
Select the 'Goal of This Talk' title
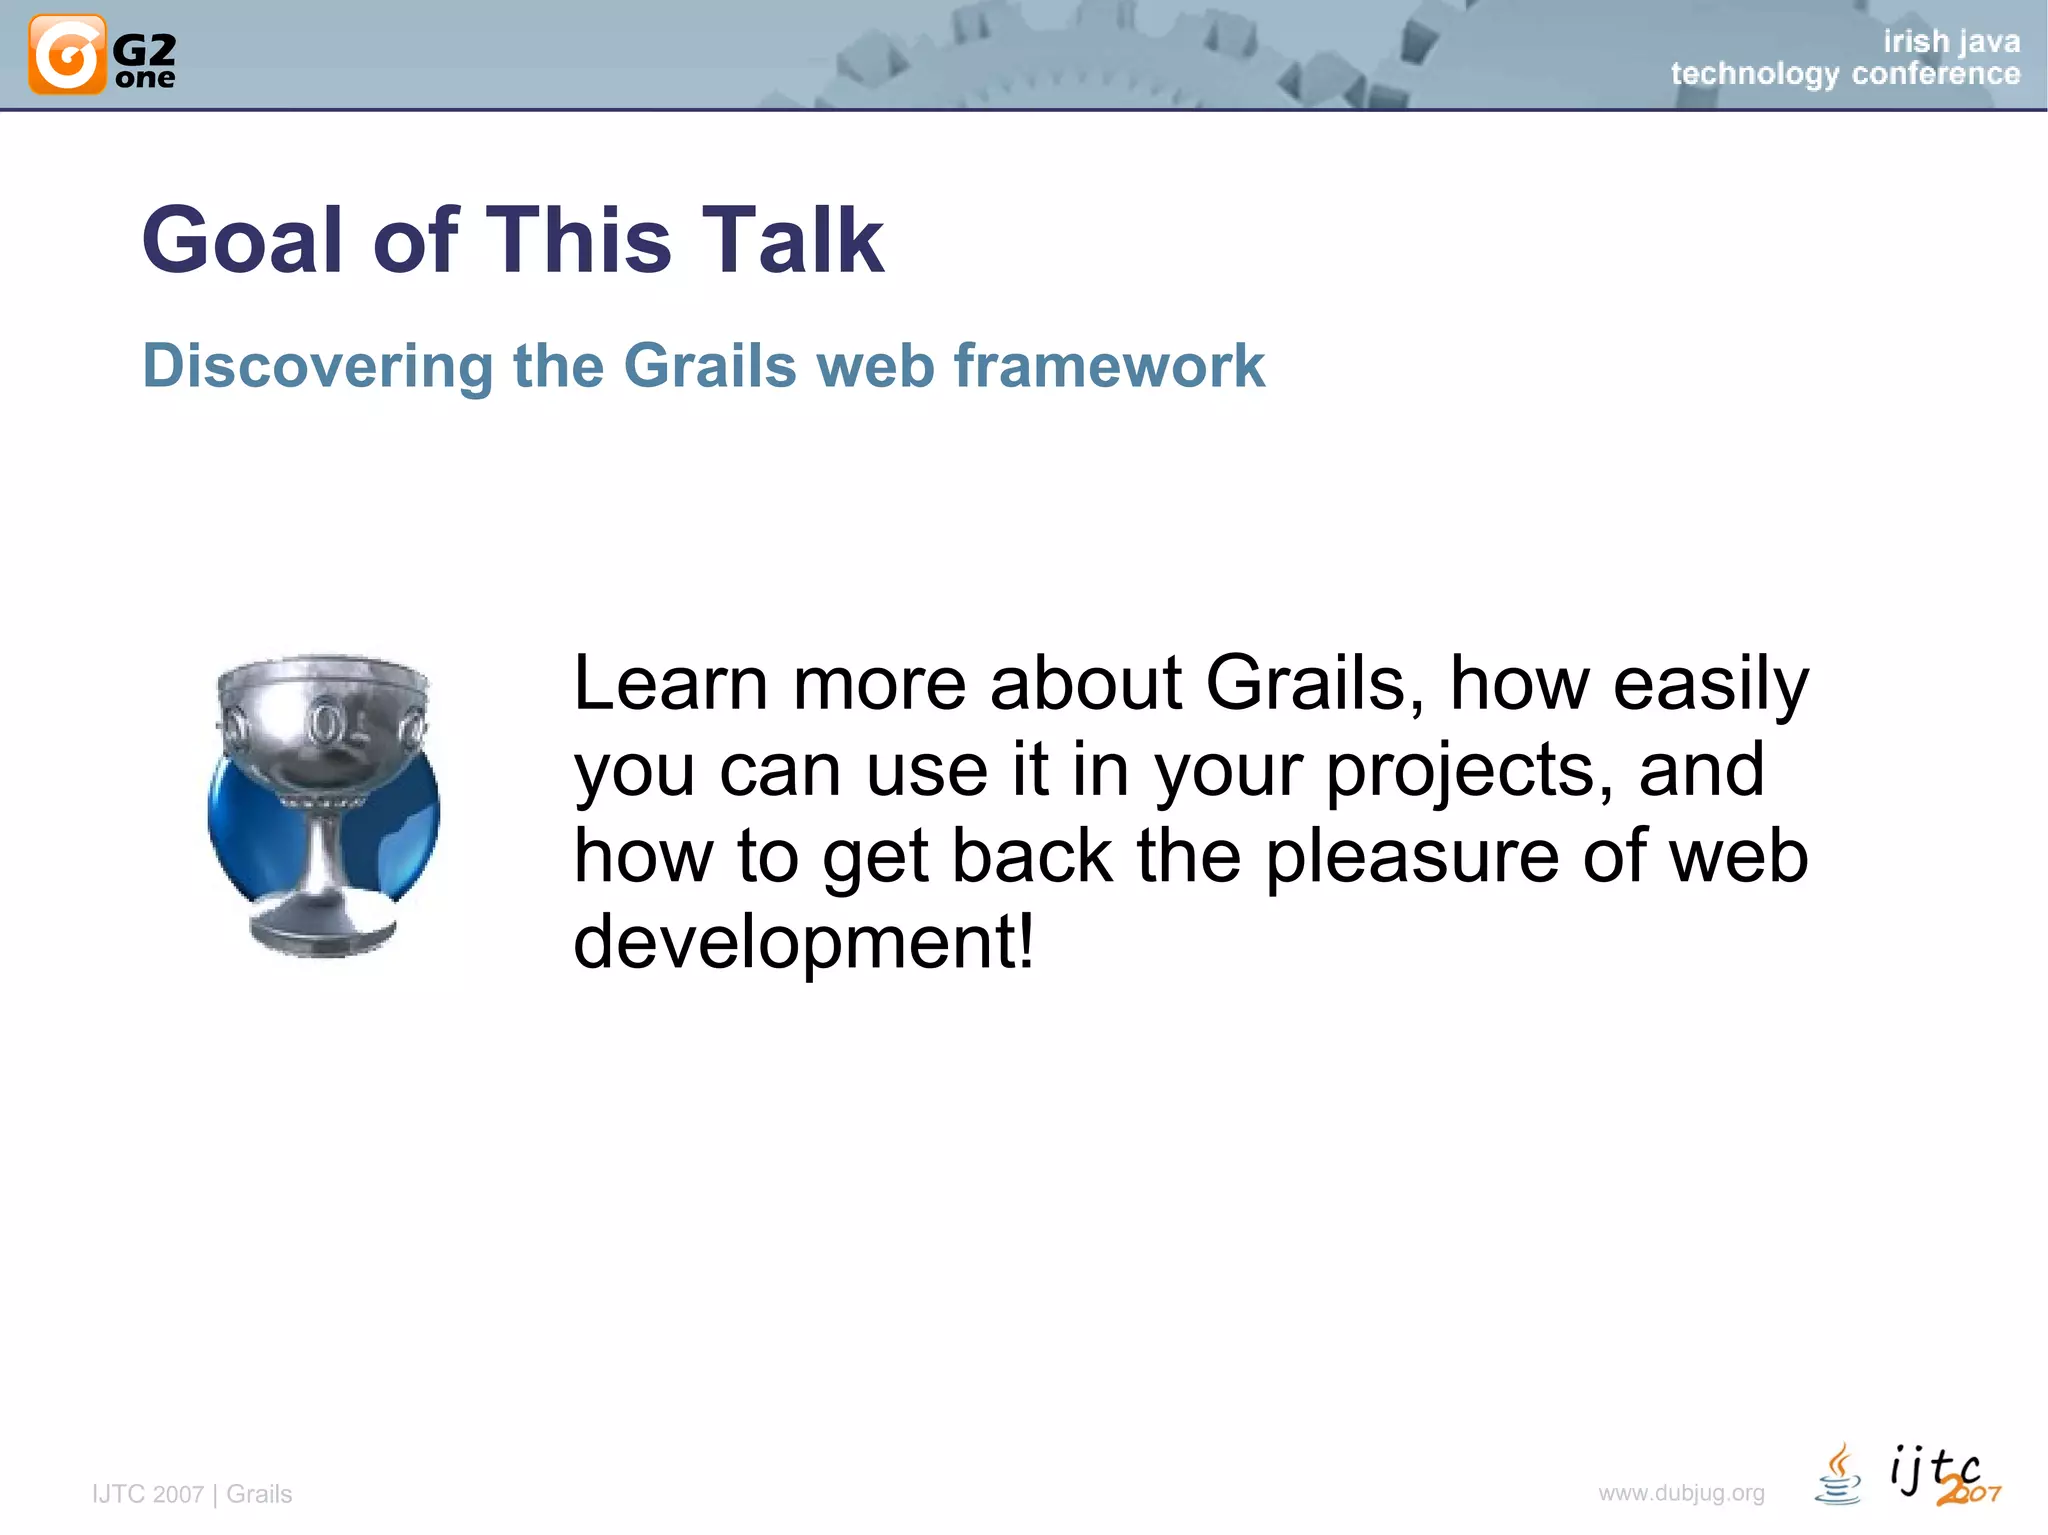(512, 240)
